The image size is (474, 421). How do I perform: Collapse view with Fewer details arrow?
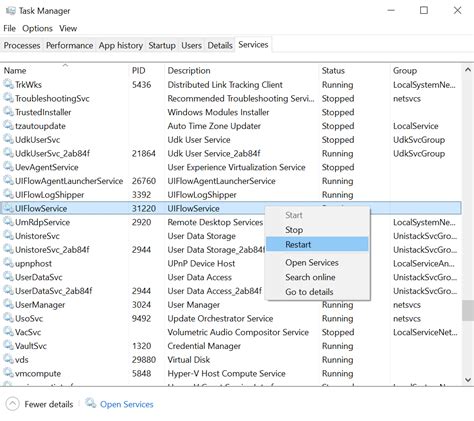click(x=12, y=404)
